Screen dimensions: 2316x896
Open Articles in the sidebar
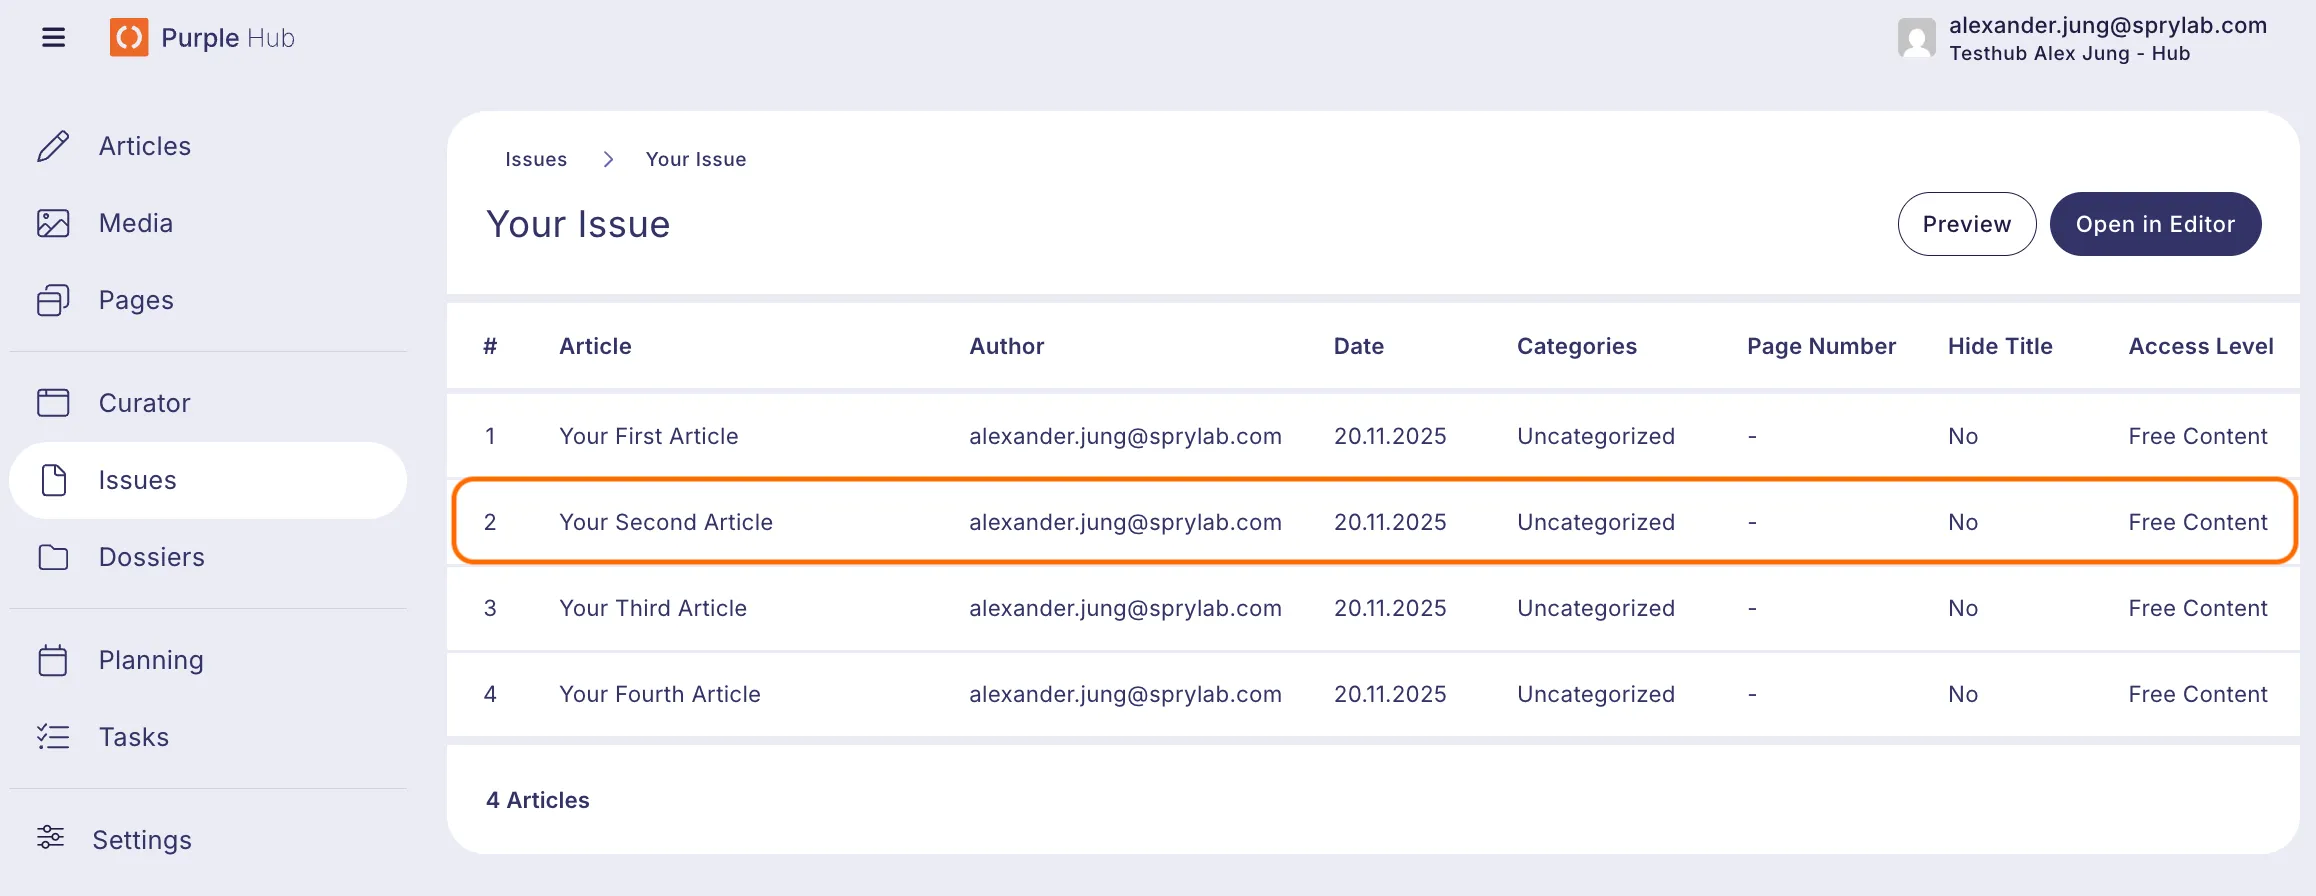click(x=145, y=146)
